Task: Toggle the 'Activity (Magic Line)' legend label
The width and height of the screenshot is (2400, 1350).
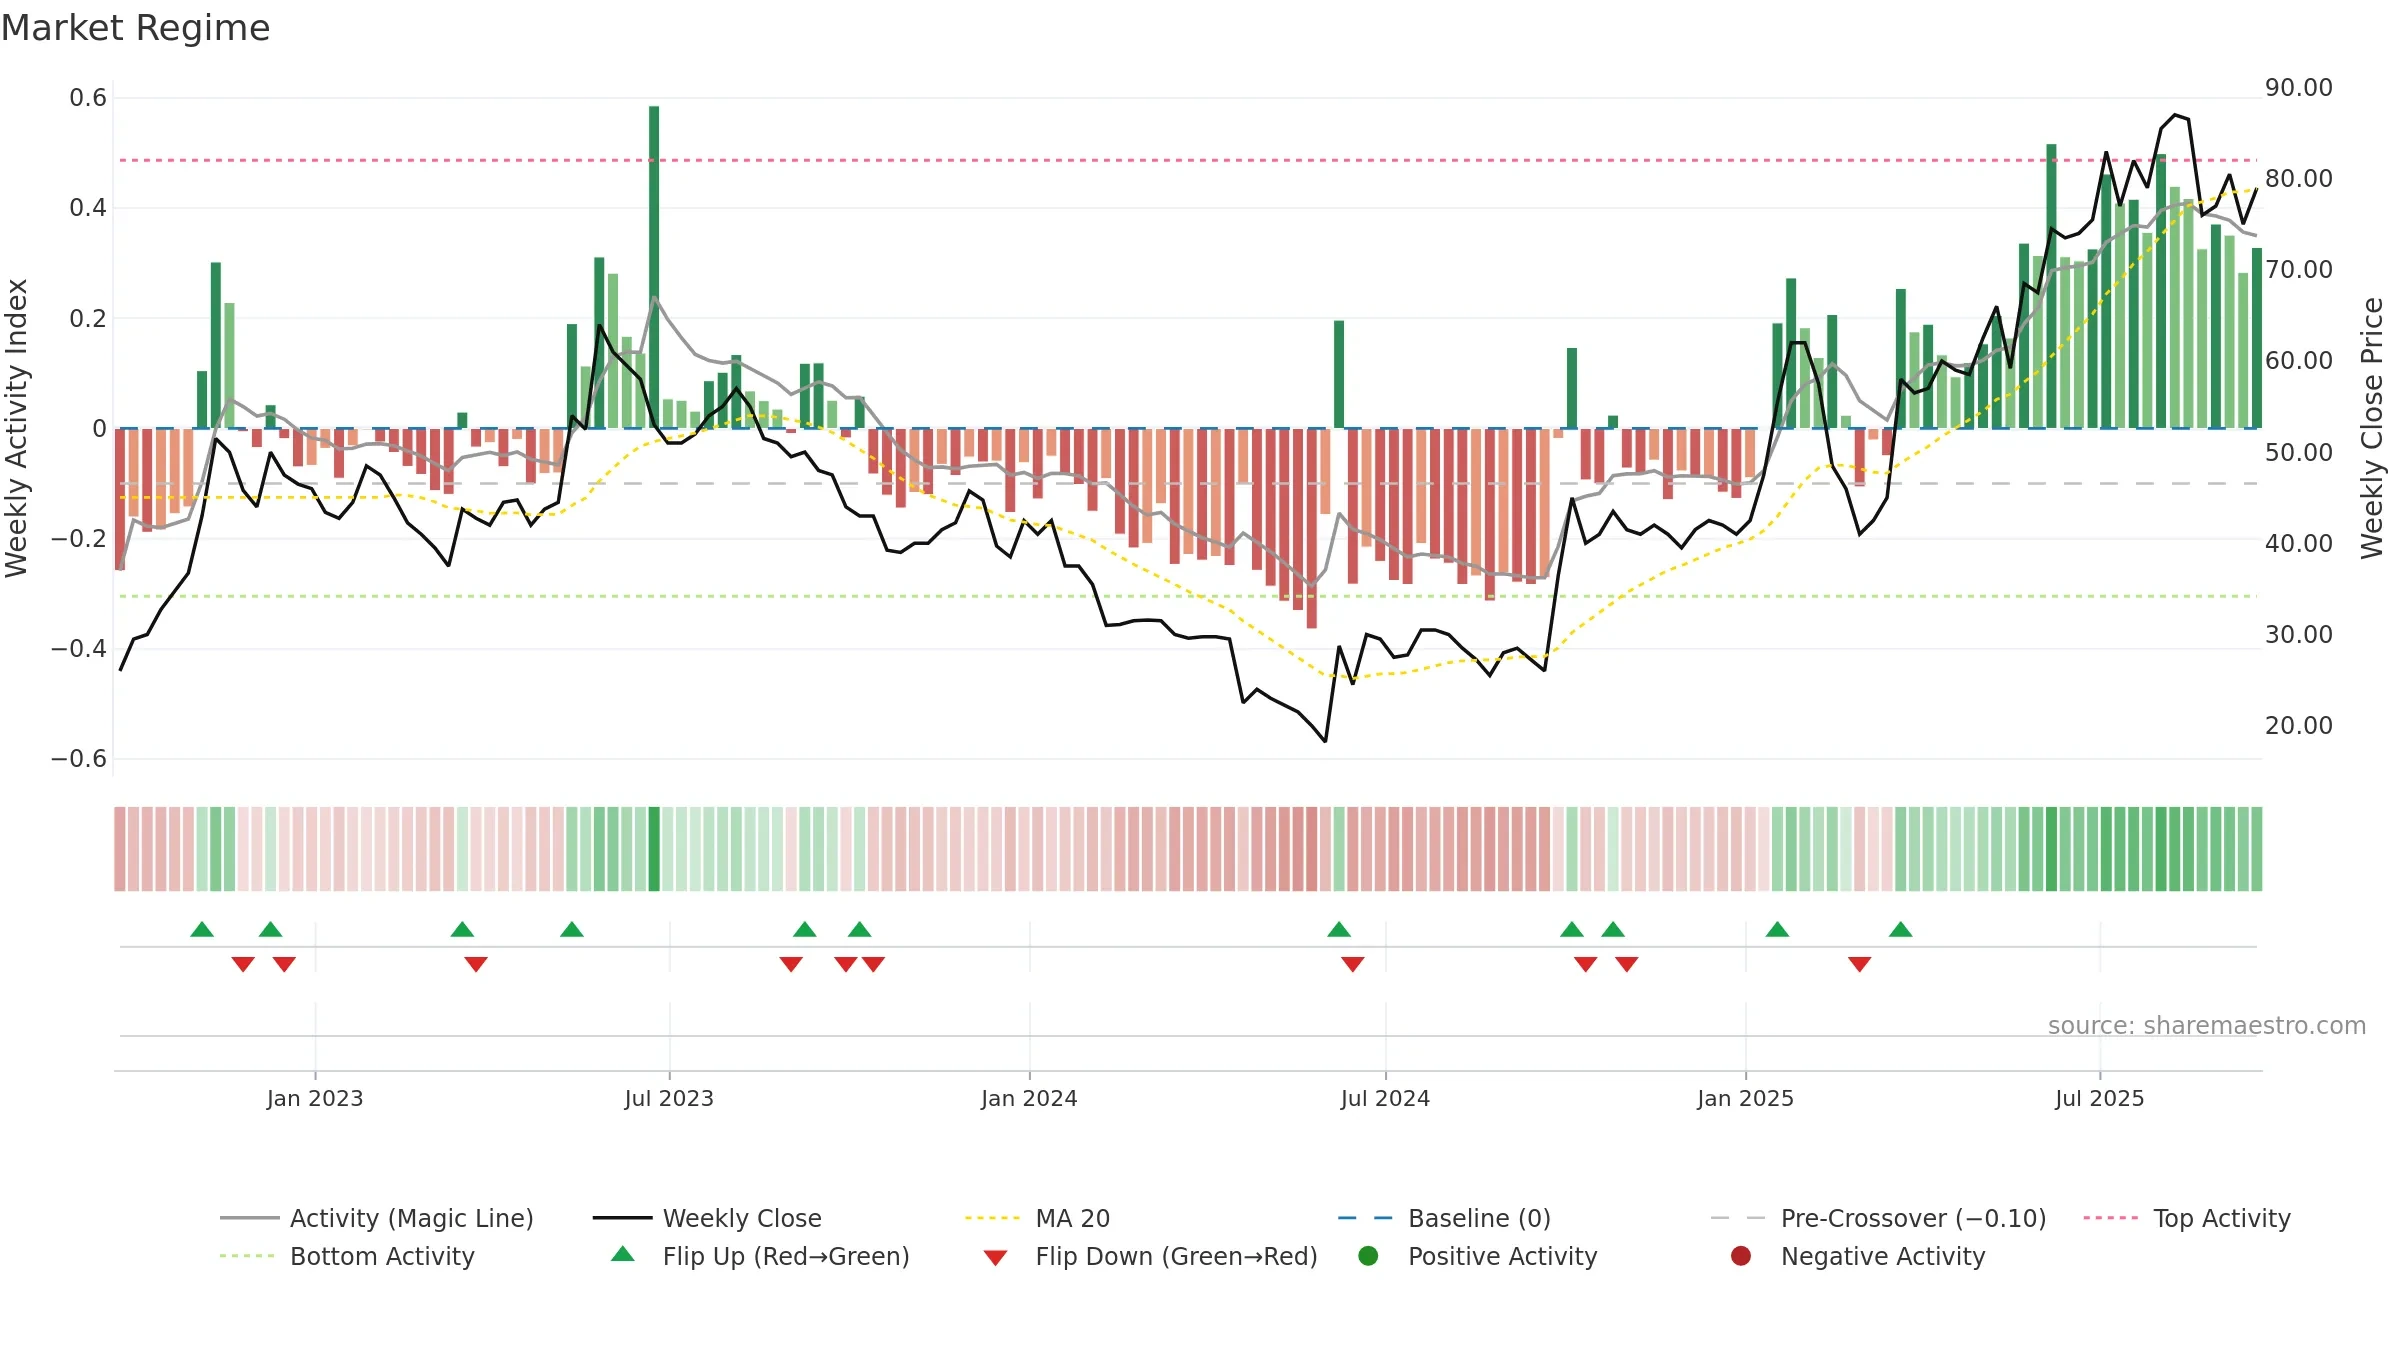Action: click(412, 1219)
